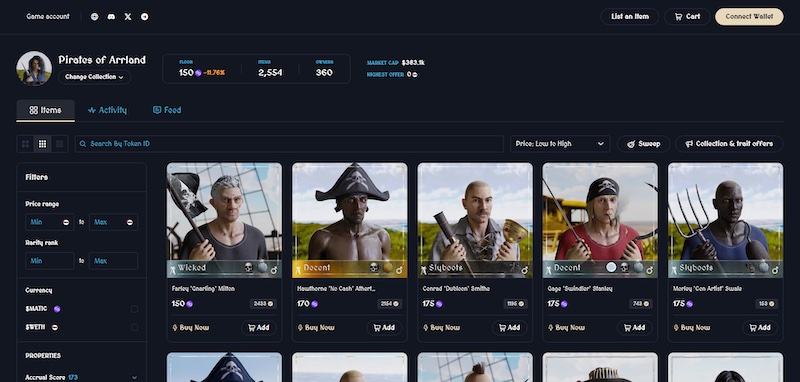
Task: Expand the Accrual Score property filter
Action: tap(82, 377)
